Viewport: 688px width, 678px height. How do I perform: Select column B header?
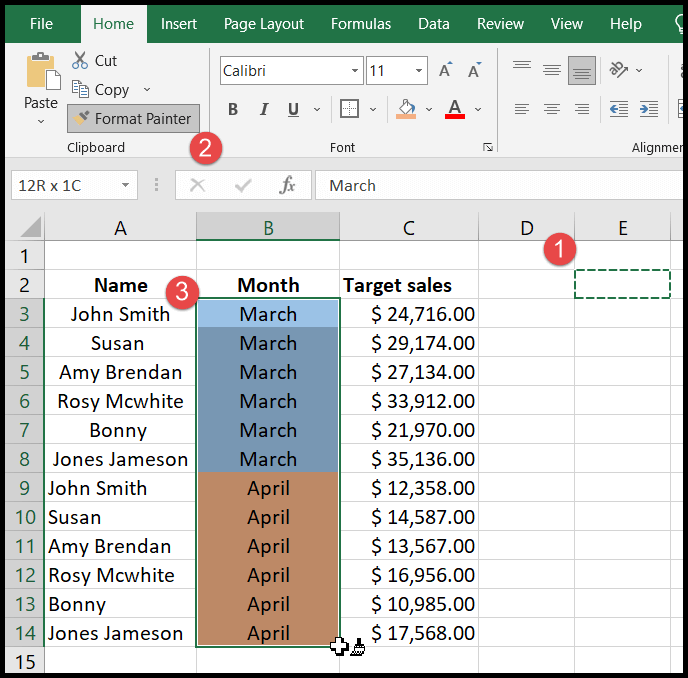[268, 228]
